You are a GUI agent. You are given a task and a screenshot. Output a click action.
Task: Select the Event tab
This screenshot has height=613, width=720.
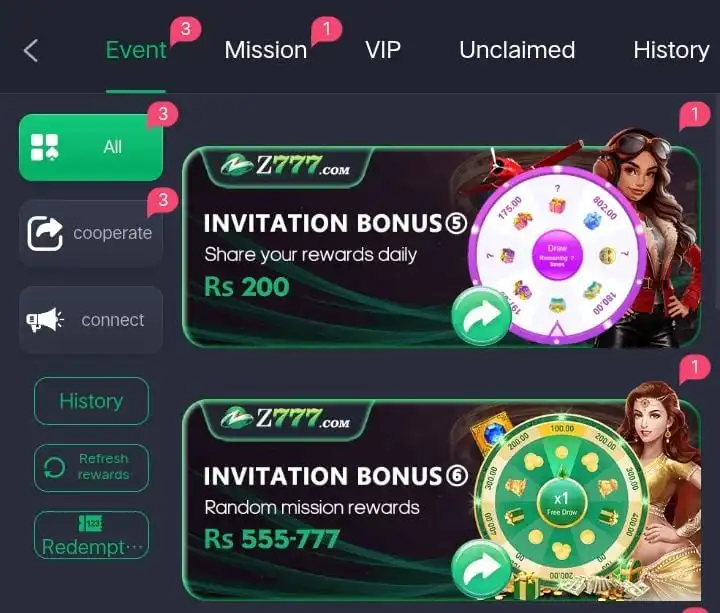click(x=136, y=50)
